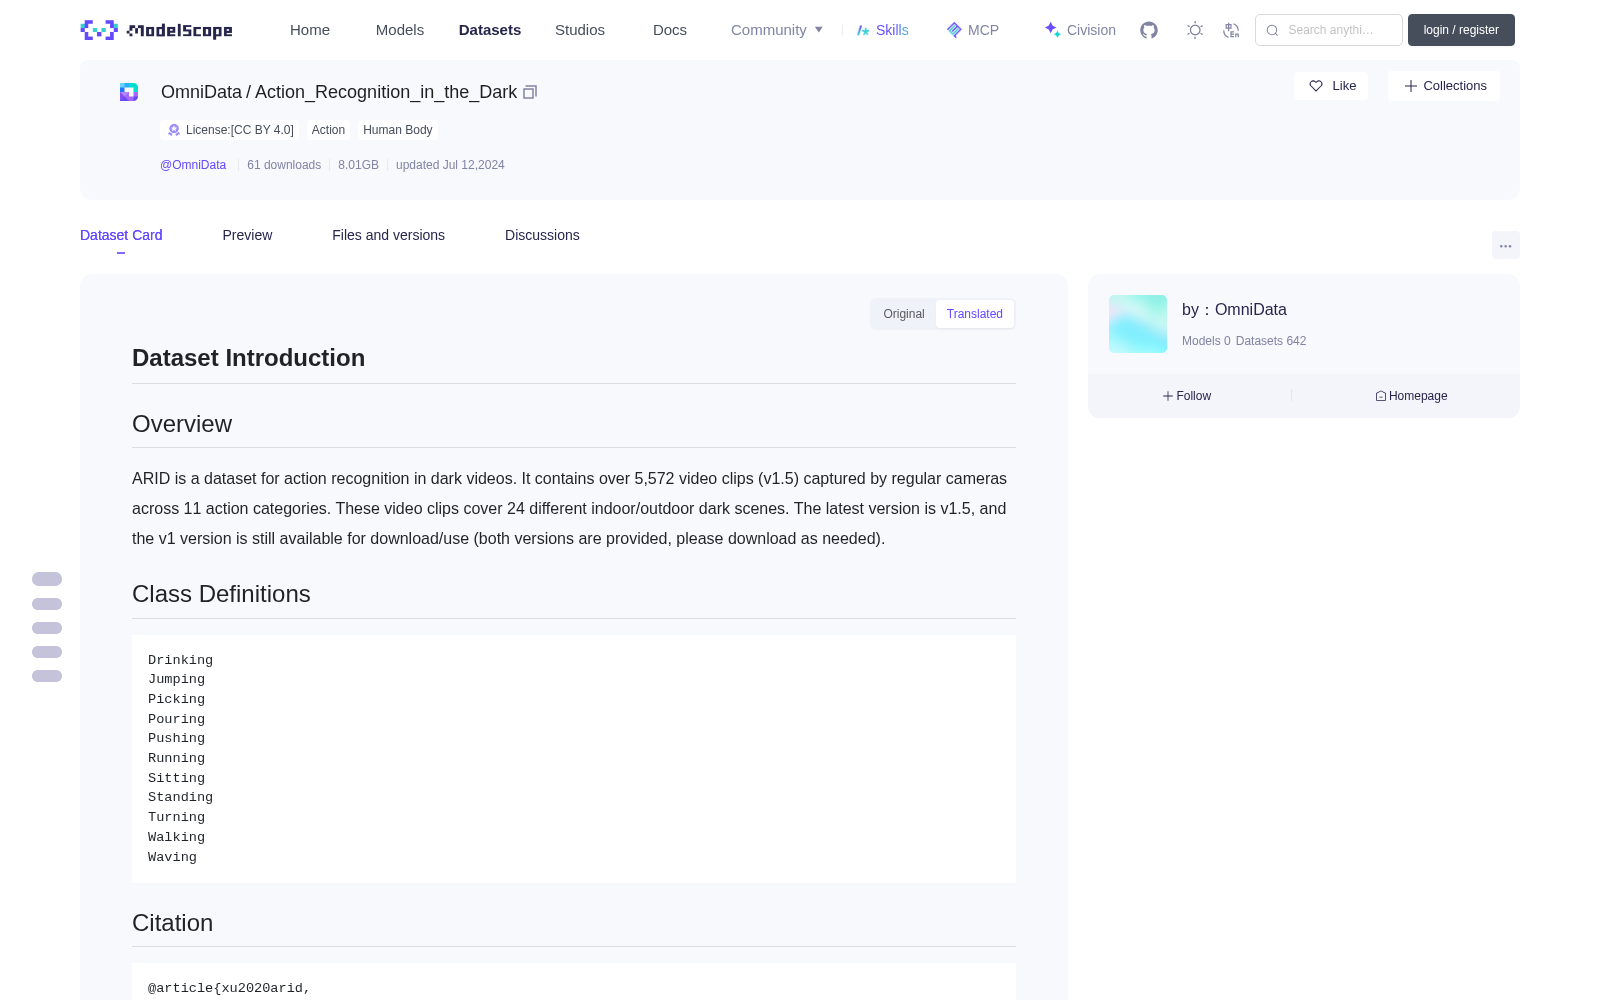Switch to the Preview tab
The image size is (1600, 1000).
[247, 235]
